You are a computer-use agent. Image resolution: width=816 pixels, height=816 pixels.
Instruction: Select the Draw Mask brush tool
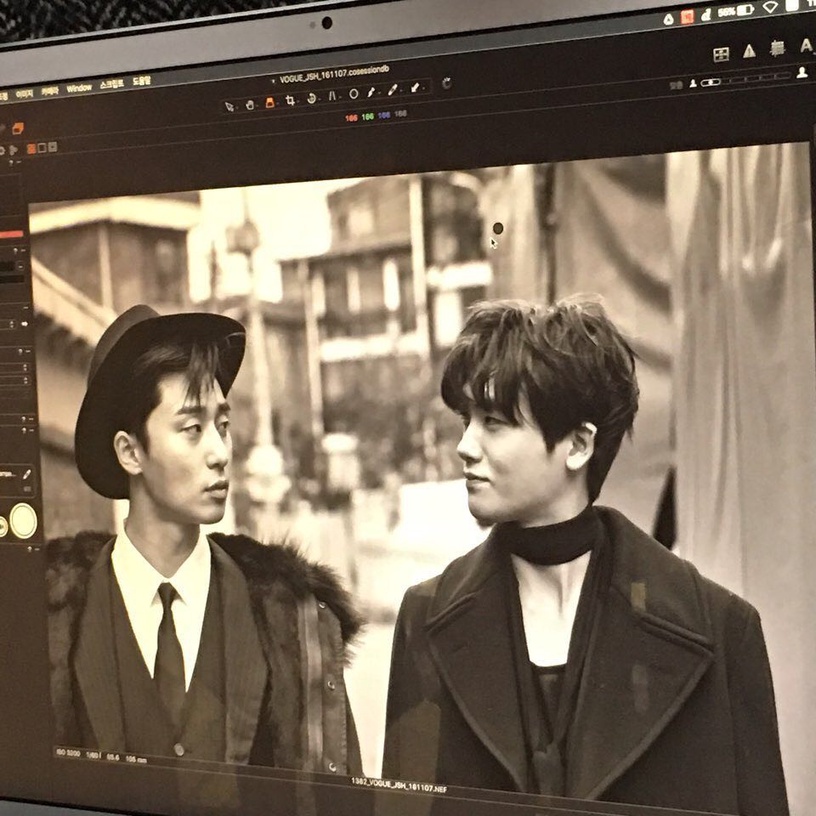click(x=393, y=90)
